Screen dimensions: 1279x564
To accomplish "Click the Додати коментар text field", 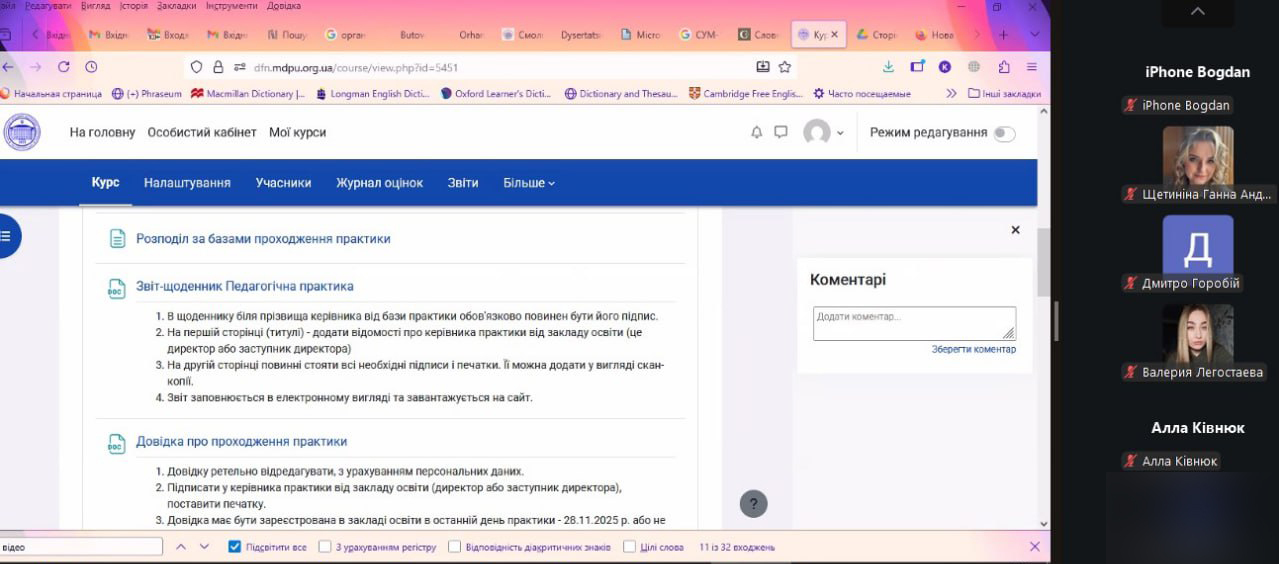I will coord(912,322).
